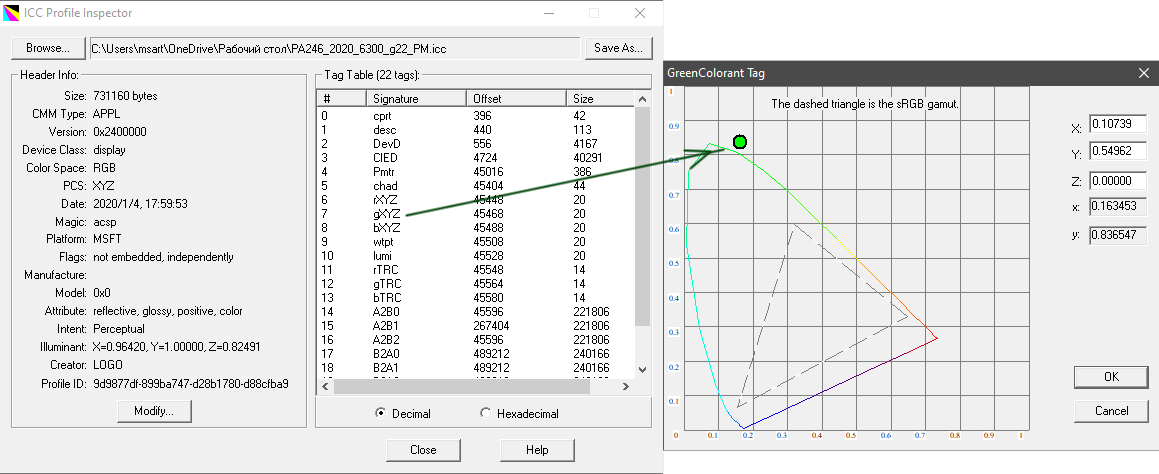1159x474 pixels.
Task: Close the GreenColorant Tag dialog window
Action: click(x=1143, y=72)
